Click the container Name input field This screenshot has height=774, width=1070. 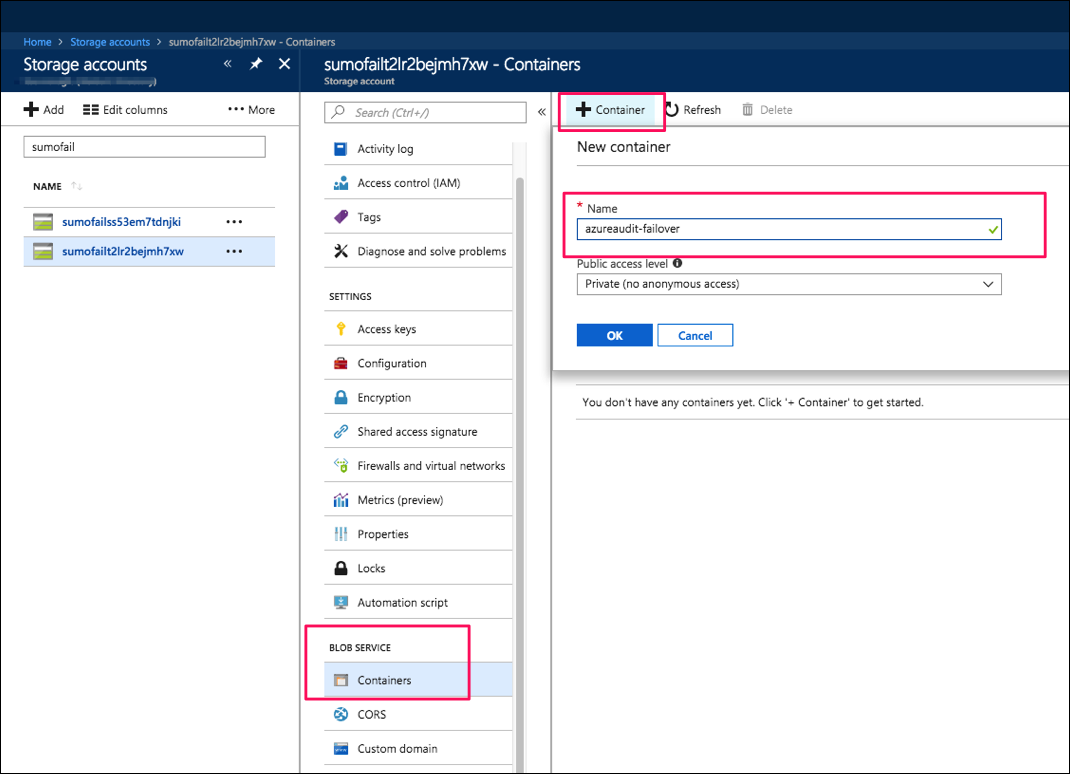(789, 229)
